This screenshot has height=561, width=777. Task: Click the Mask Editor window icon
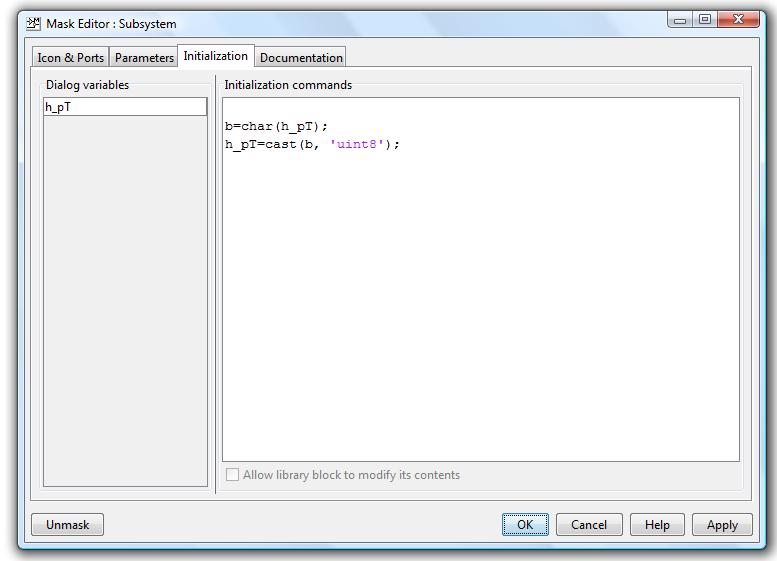pos(34,23)
